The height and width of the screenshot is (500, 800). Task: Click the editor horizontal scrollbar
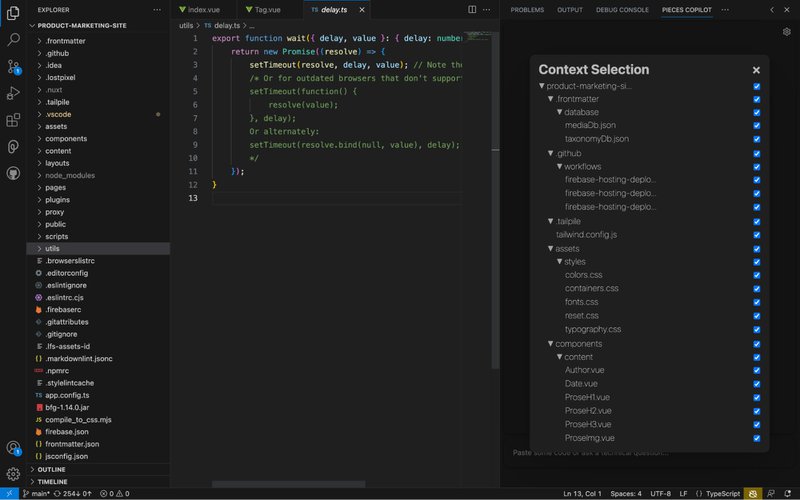[288, 484]
